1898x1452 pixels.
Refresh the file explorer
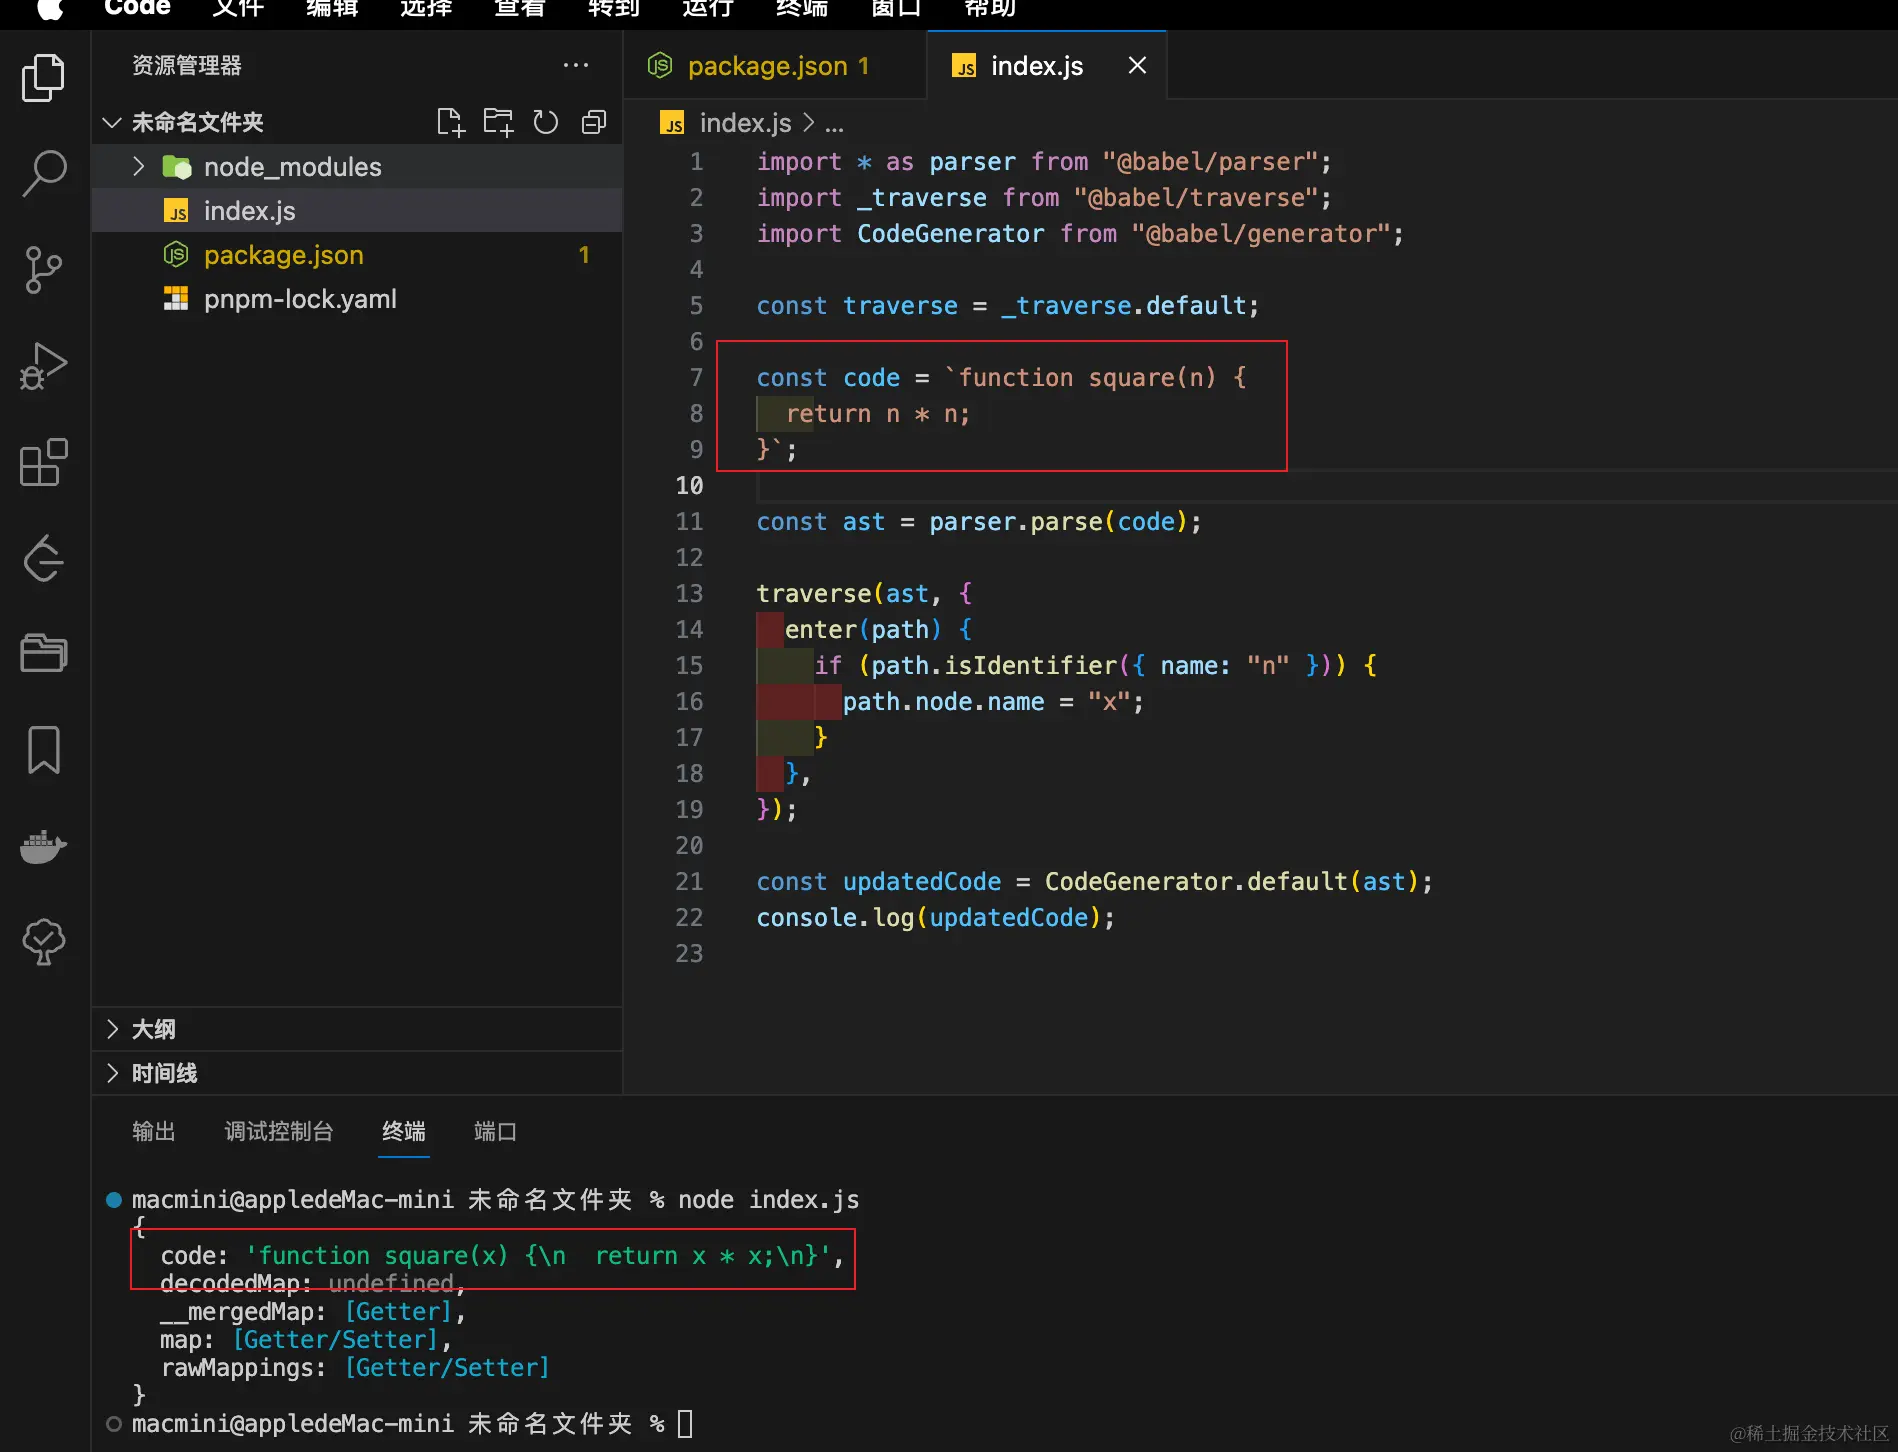(x=546, y=122)
